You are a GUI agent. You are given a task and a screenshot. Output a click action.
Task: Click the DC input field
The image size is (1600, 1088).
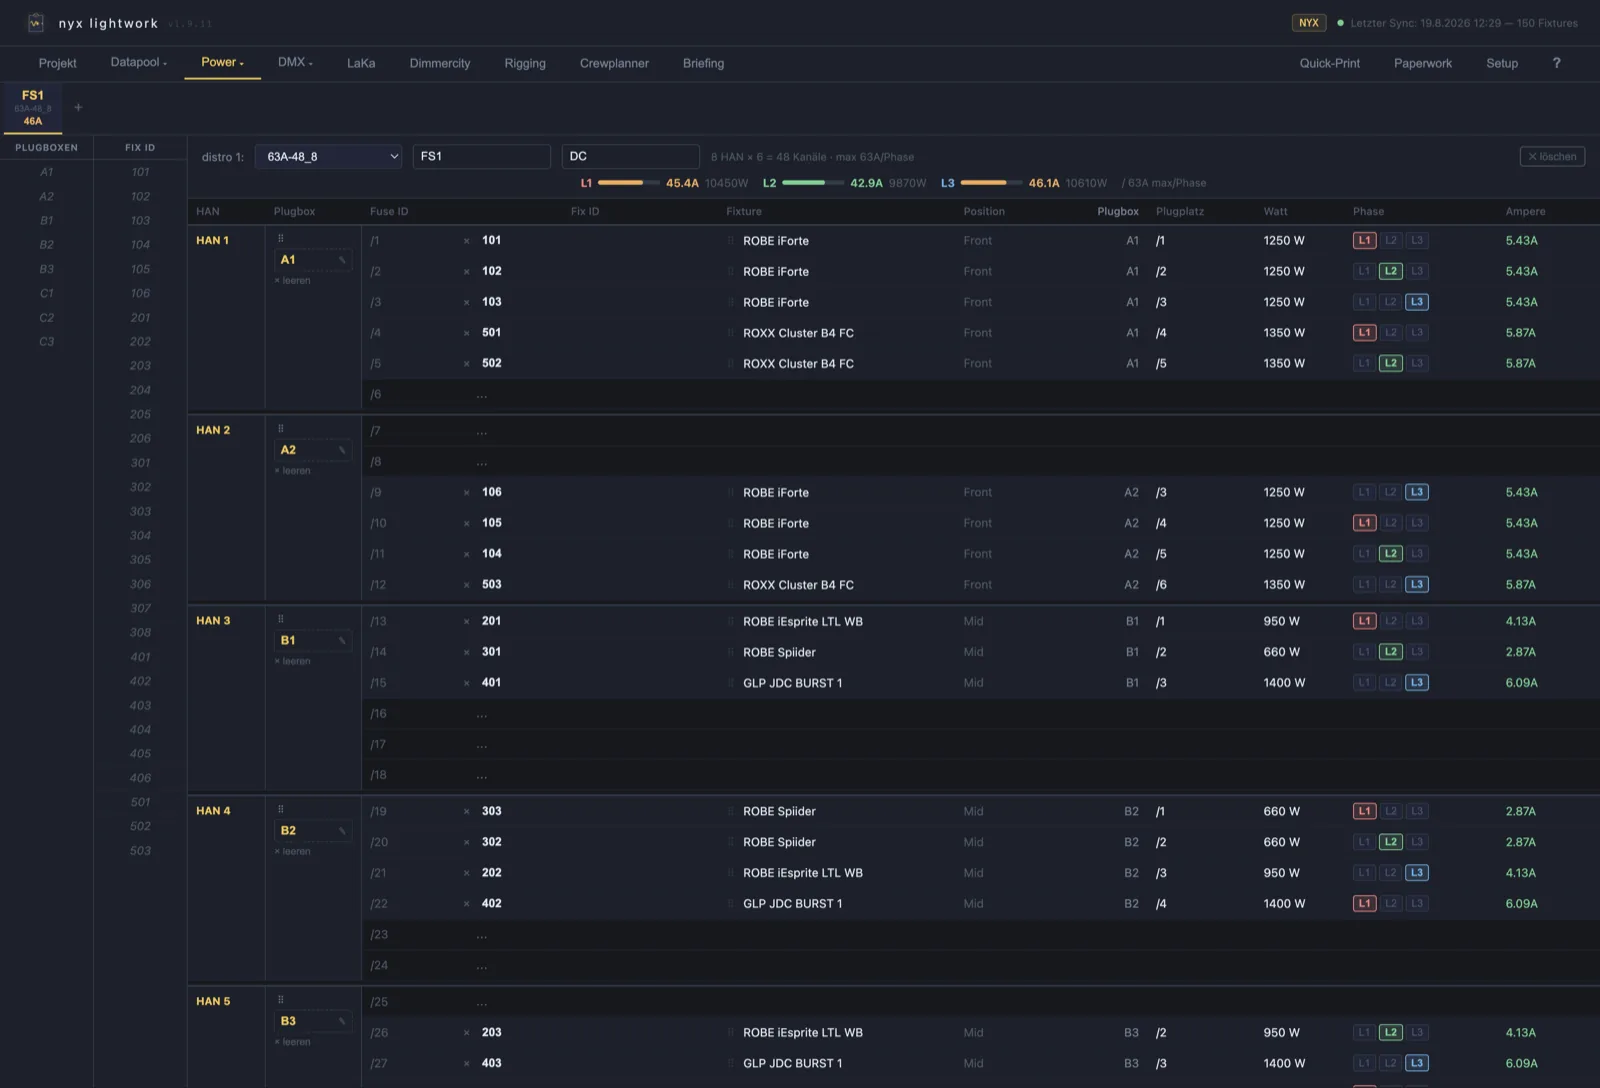coord(630,157)
